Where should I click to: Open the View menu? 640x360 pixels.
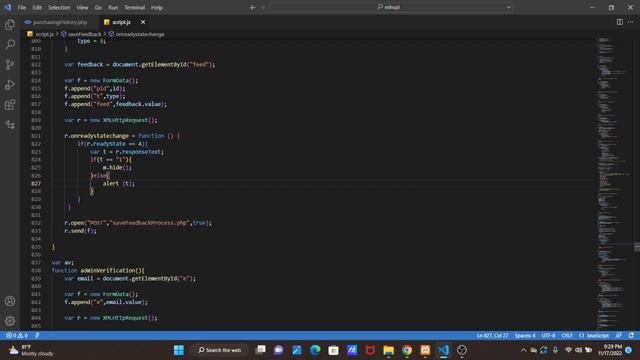click(x=82, y=7)
